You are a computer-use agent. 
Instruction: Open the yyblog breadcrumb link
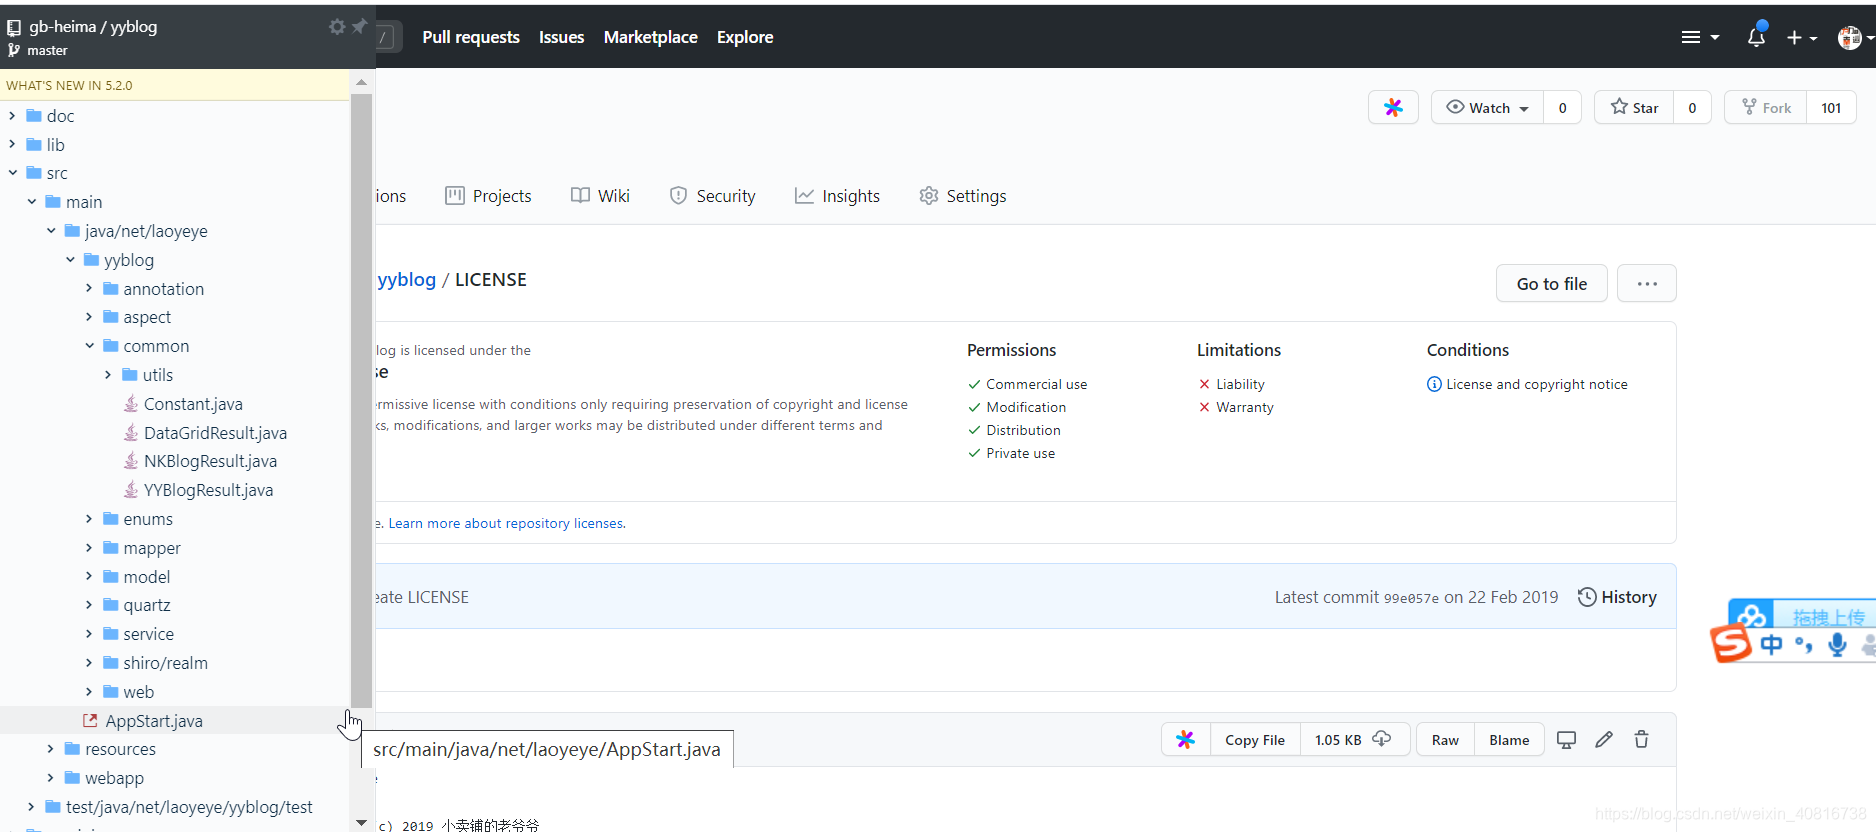[407, 280]
